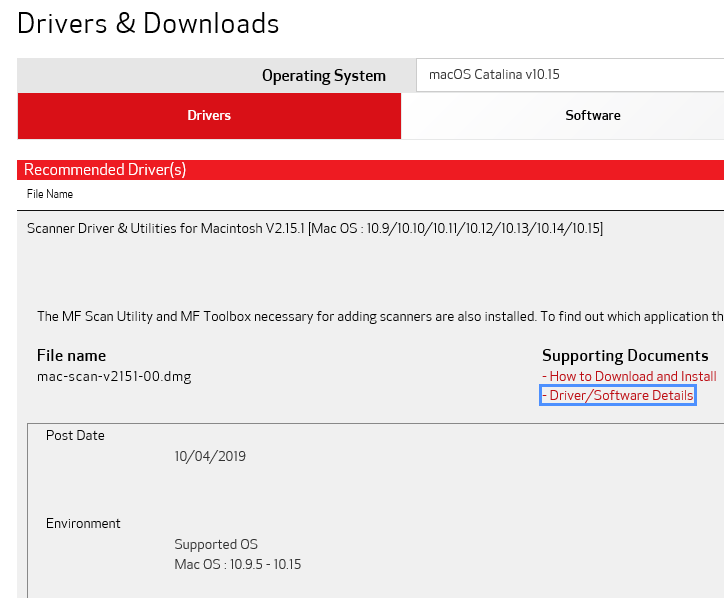
Task: Select the Scanner Driver & Utilities for Macintosh row
Action: point(314,229)
